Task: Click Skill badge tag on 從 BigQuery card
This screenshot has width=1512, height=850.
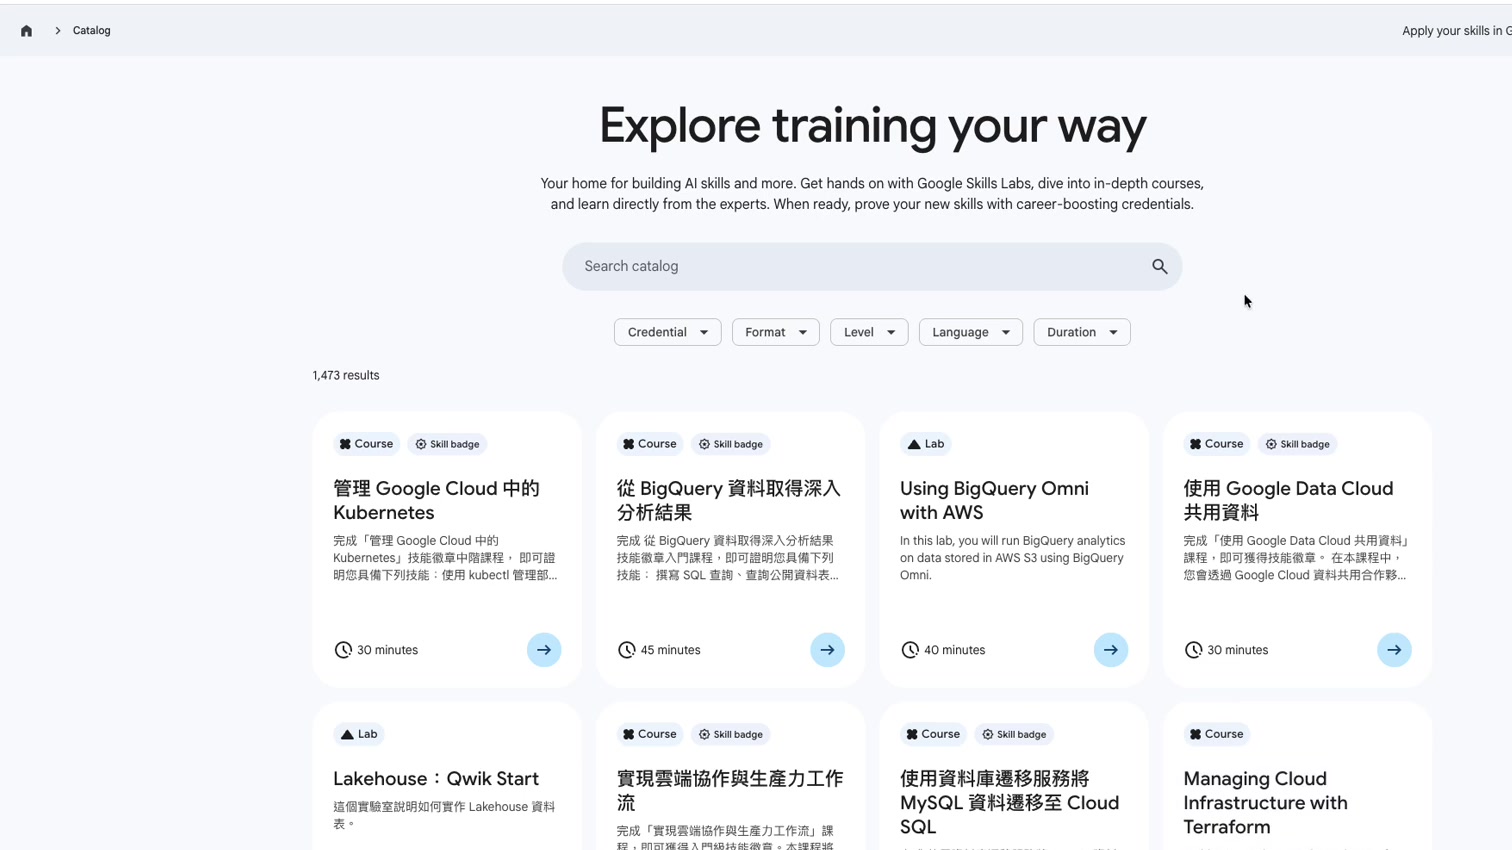Action: tap(731, 444)
